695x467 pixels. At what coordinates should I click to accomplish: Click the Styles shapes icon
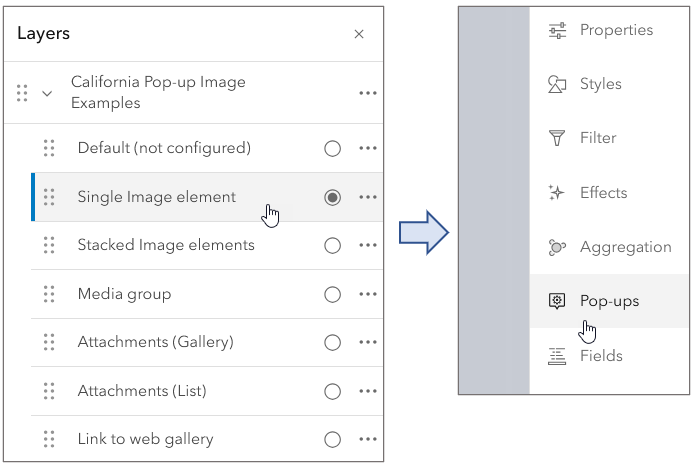pyautogui.click(x=557, y=85)
